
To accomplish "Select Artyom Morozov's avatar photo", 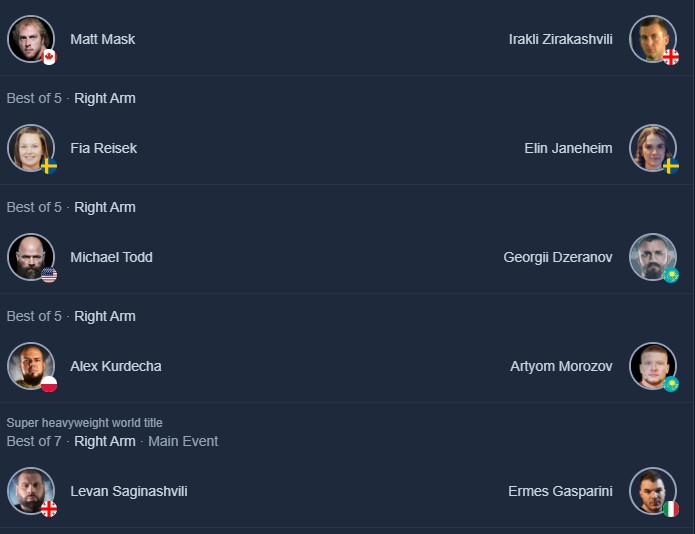I will [652, 366].
